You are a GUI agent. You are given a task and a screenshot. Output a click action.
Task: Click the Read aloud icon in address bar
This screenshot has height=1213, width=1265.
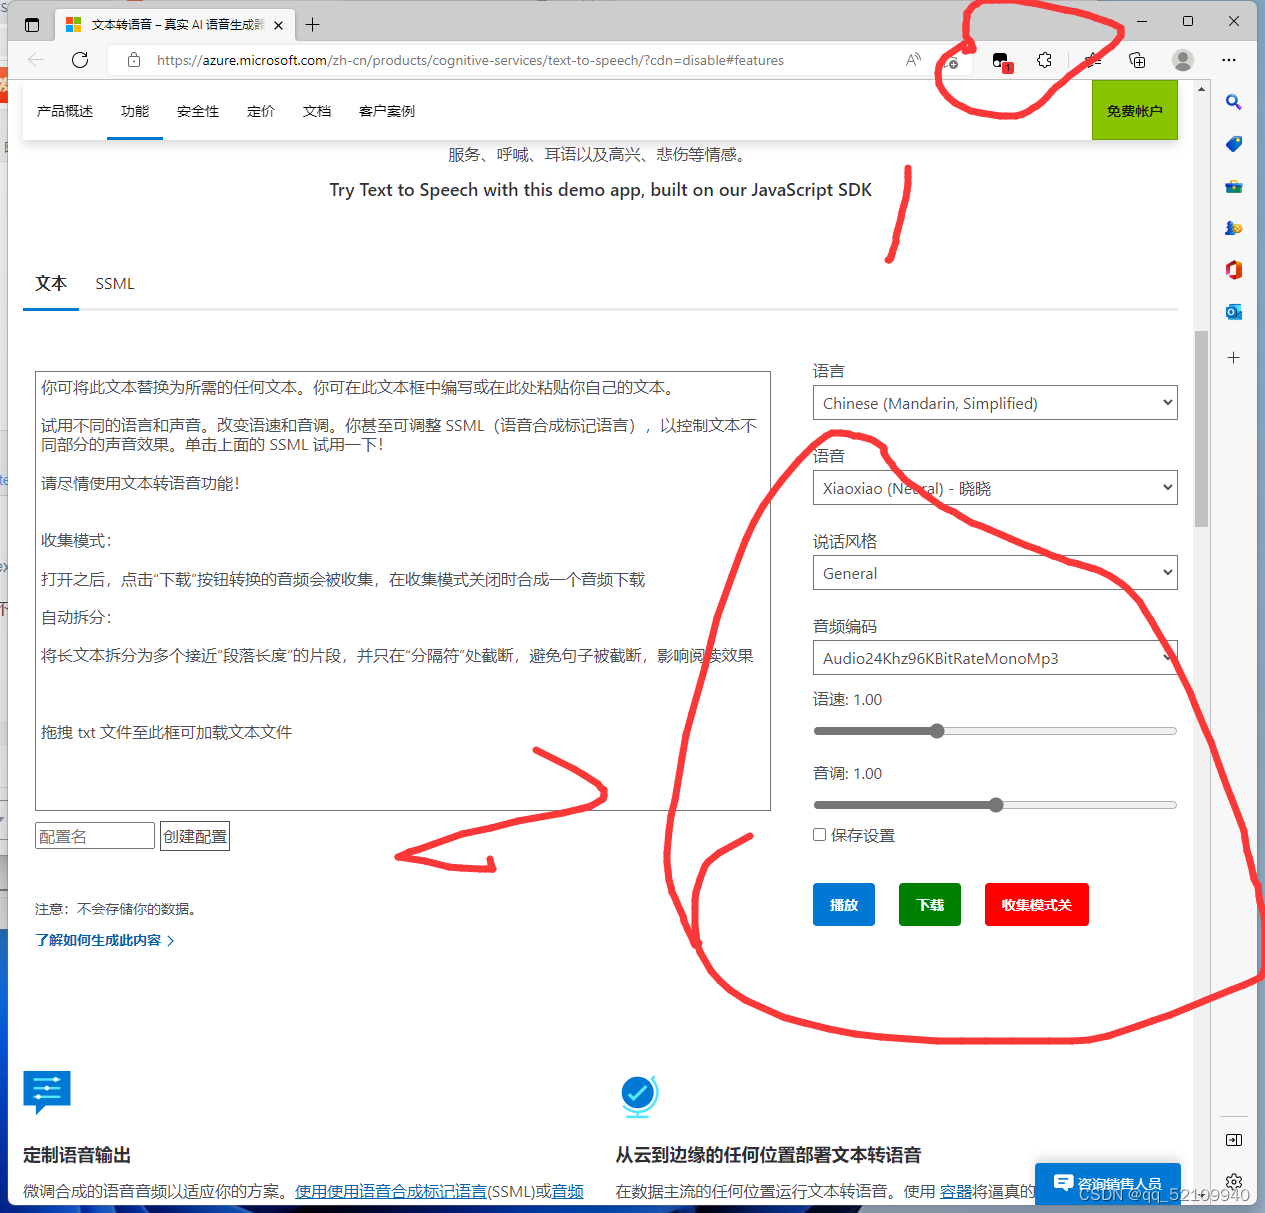913,60
